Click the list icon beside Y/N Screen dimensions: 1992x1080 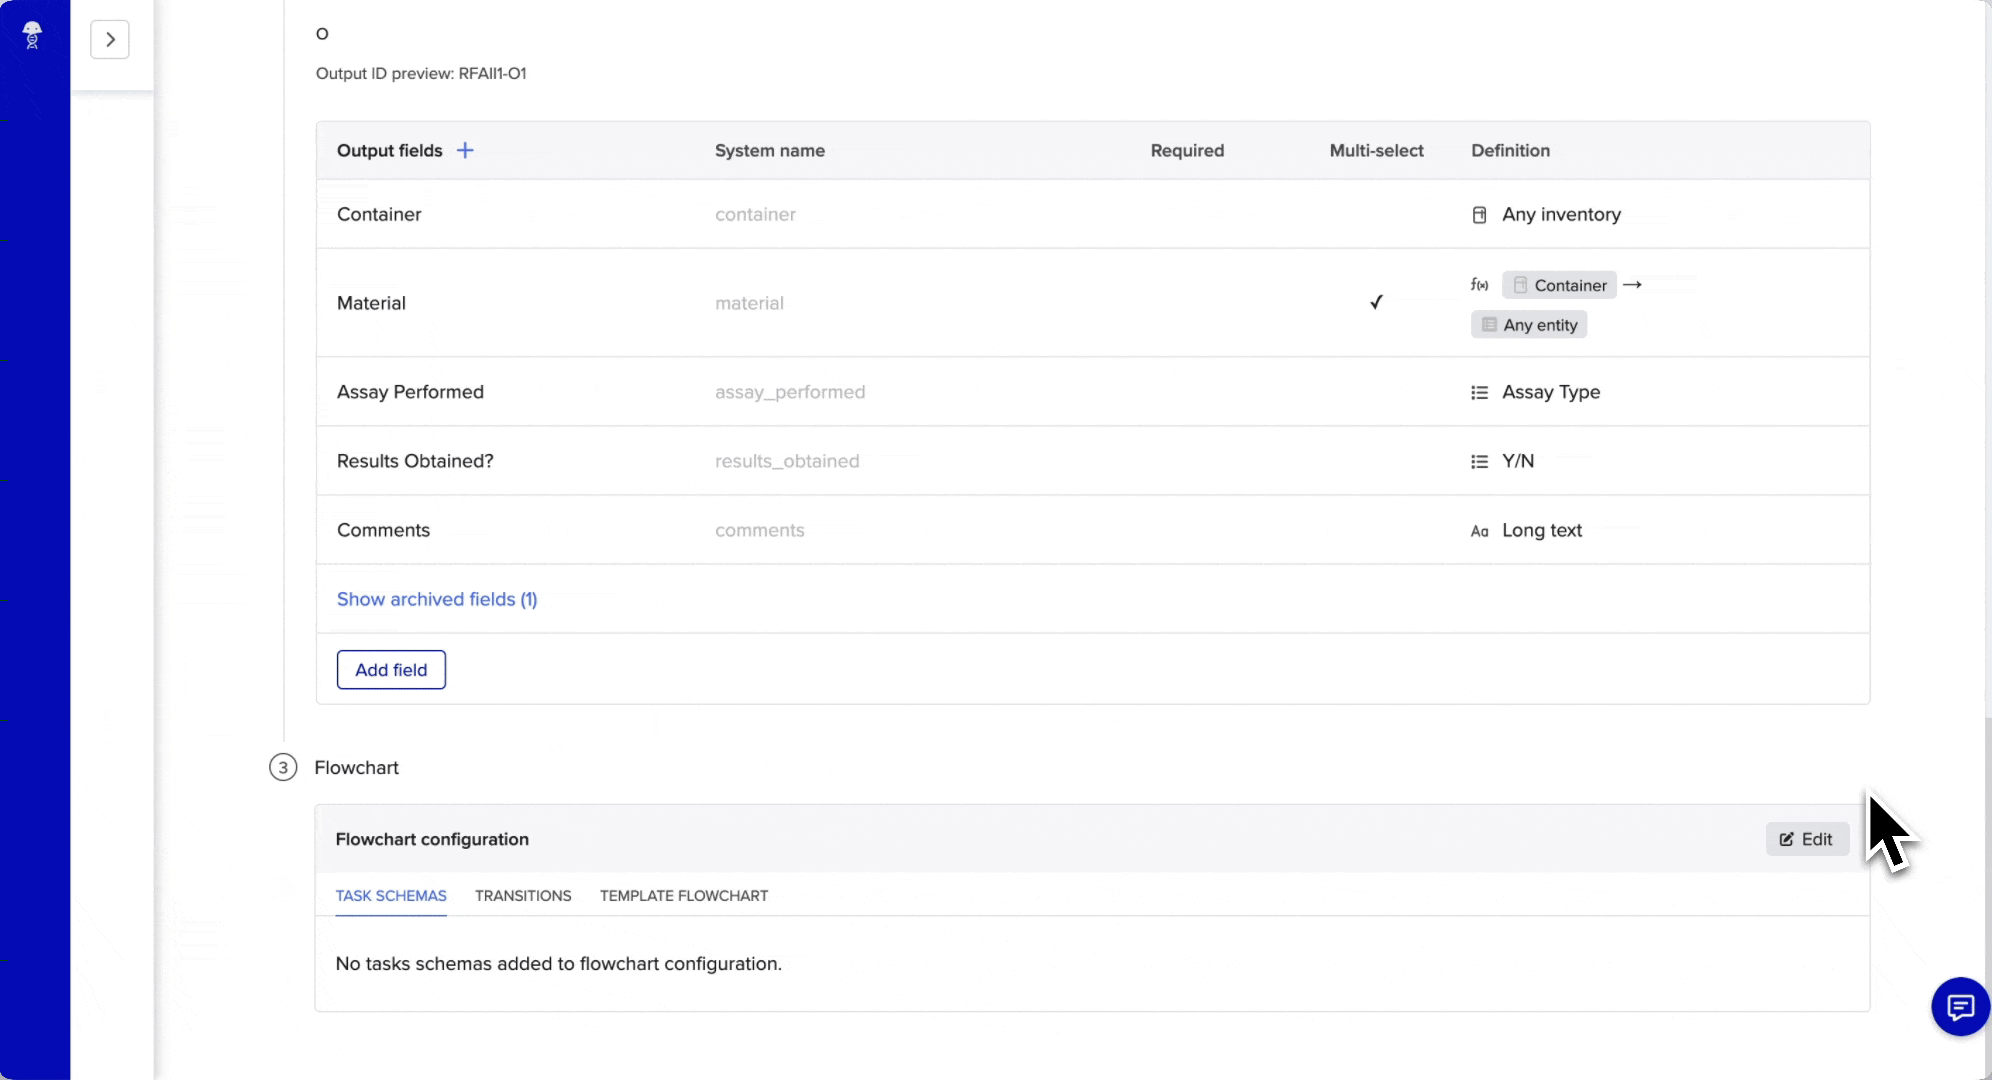(1480, 462)
